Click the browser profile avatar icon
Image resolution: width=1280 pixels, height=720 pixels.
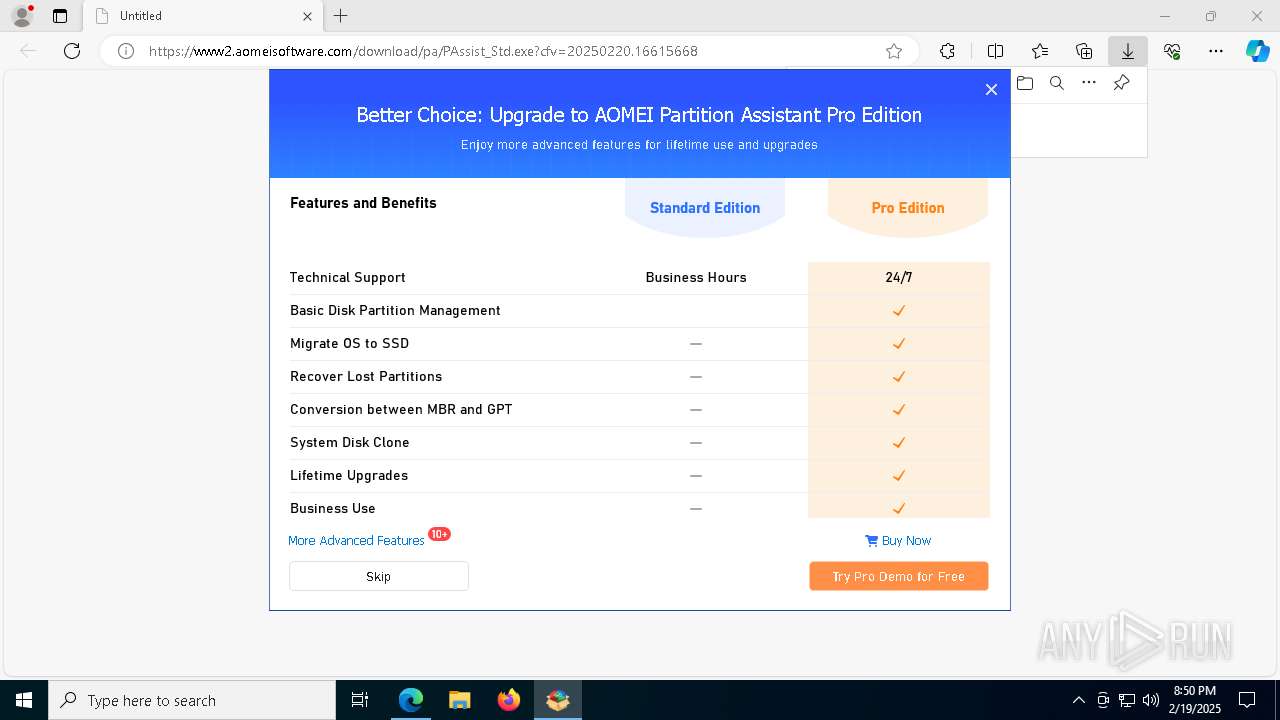[x=22, y=16]
